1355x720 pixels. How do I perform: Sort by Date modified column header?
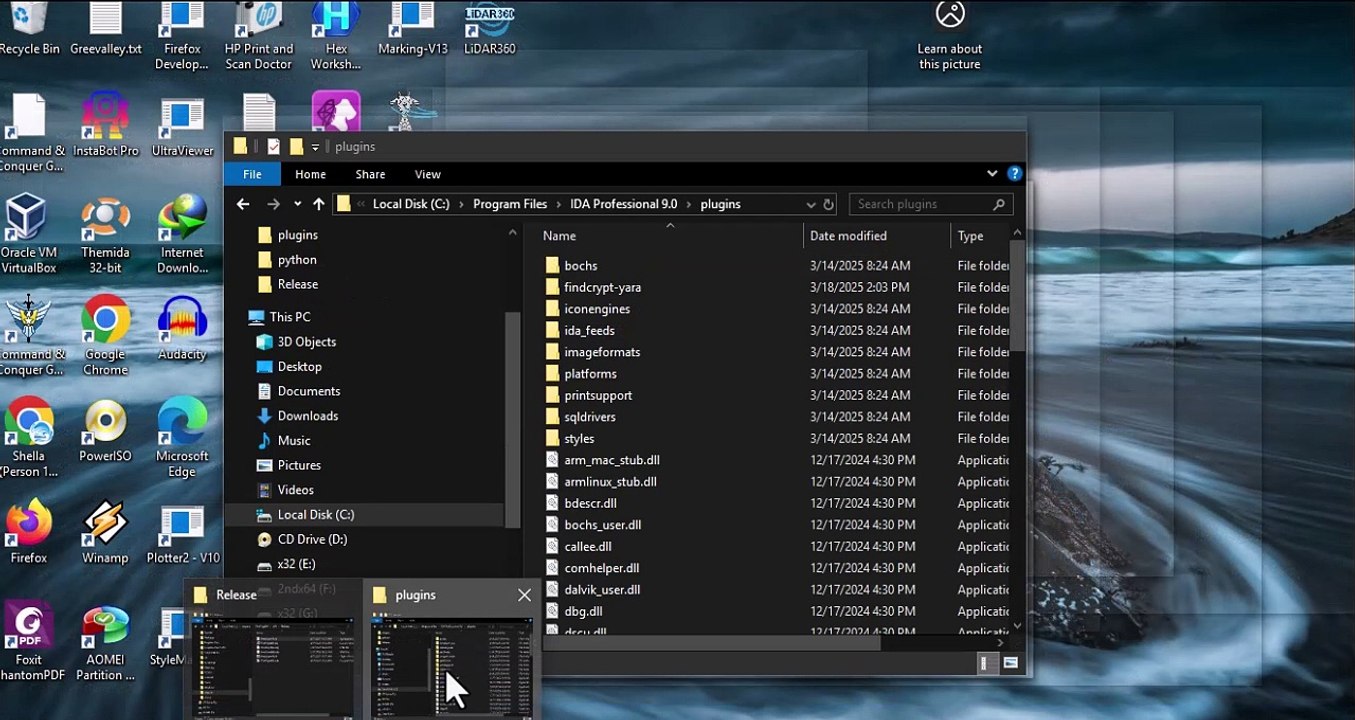(x=876, y=236)
